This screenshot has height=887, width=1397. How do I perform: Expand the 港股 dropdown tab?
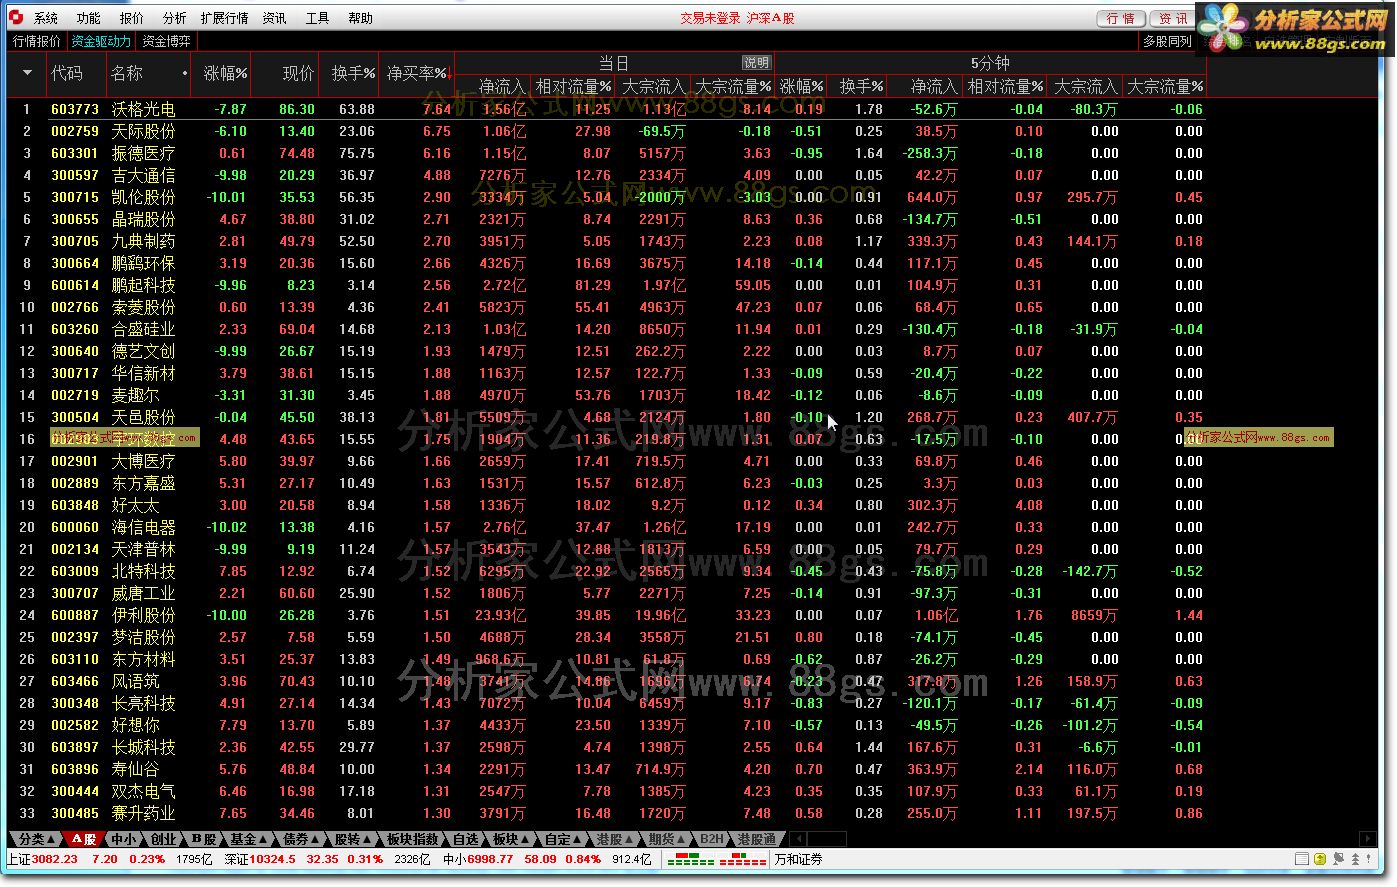pyautogui.click(x=615, y=839)
